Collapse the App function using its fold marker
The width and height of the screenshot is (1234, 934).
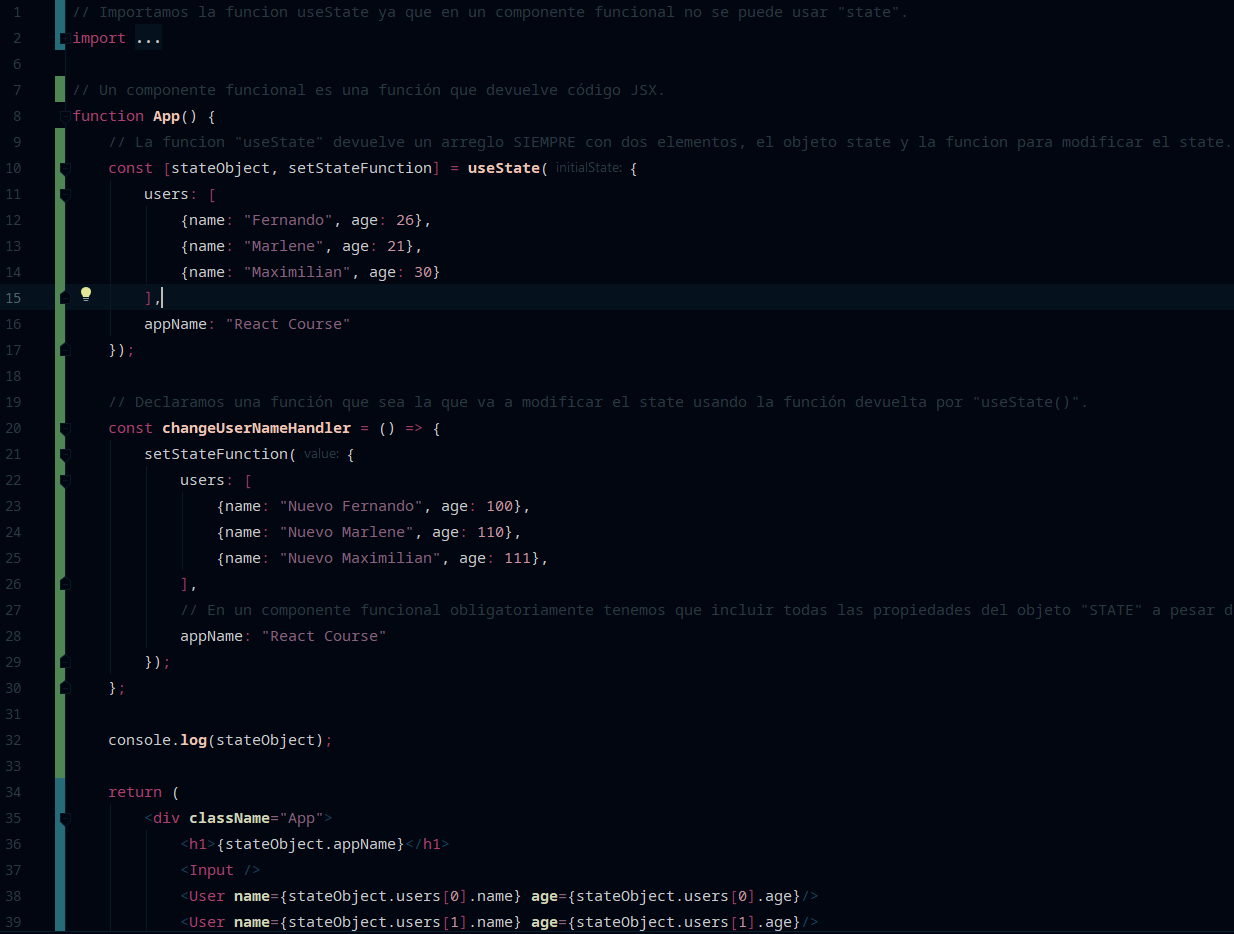pos(65,116)
